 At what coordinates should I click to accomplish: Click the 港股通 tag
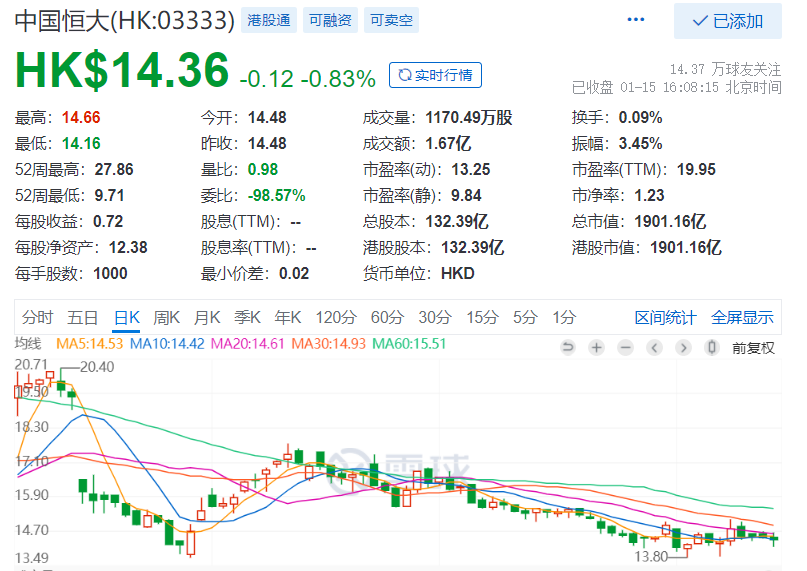(x=269, y=20)
